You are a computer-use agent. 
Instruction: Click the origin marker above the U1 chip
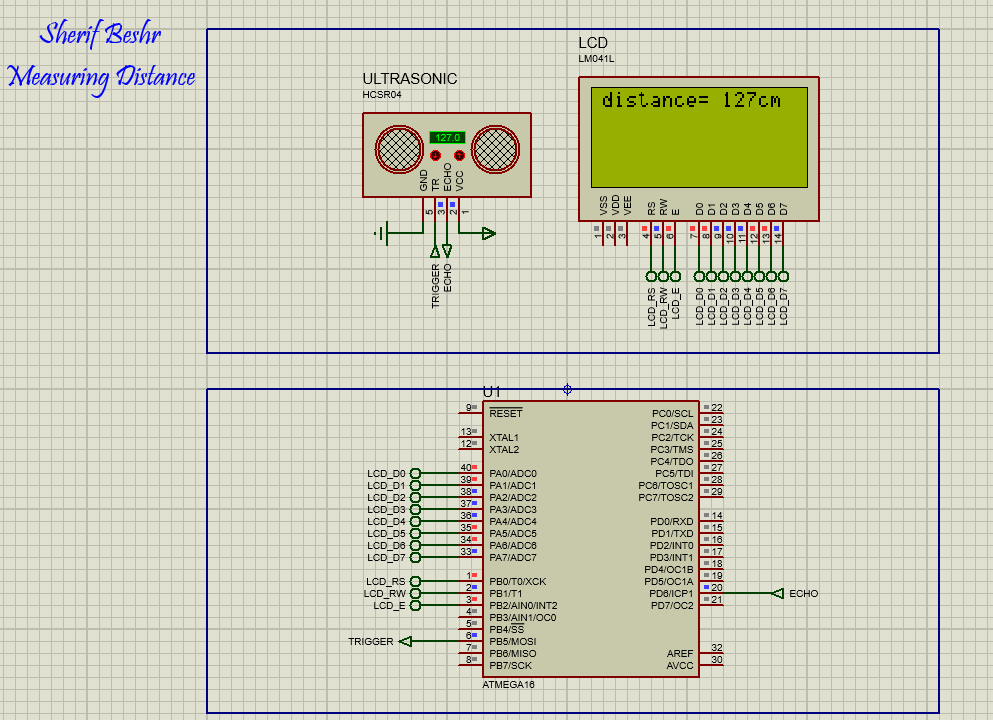pyautogui.click(x=567, y=389)
